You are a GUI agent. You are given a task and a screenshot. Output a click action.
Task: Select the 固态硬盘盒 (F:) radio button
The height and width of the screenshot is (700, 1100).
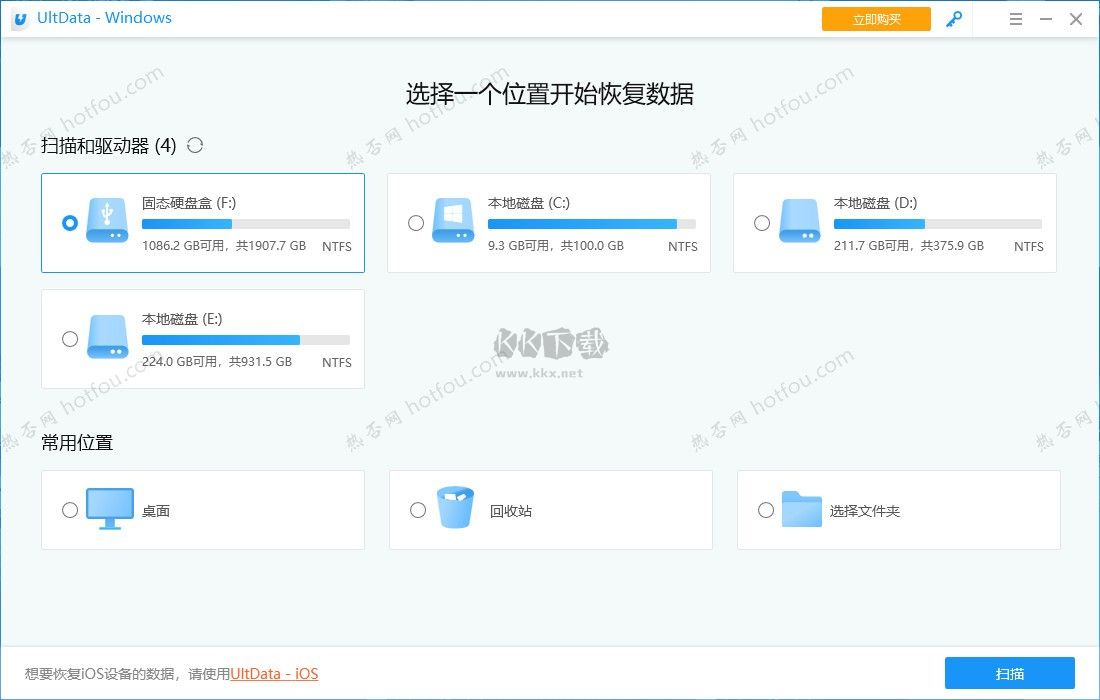point(70,223)
